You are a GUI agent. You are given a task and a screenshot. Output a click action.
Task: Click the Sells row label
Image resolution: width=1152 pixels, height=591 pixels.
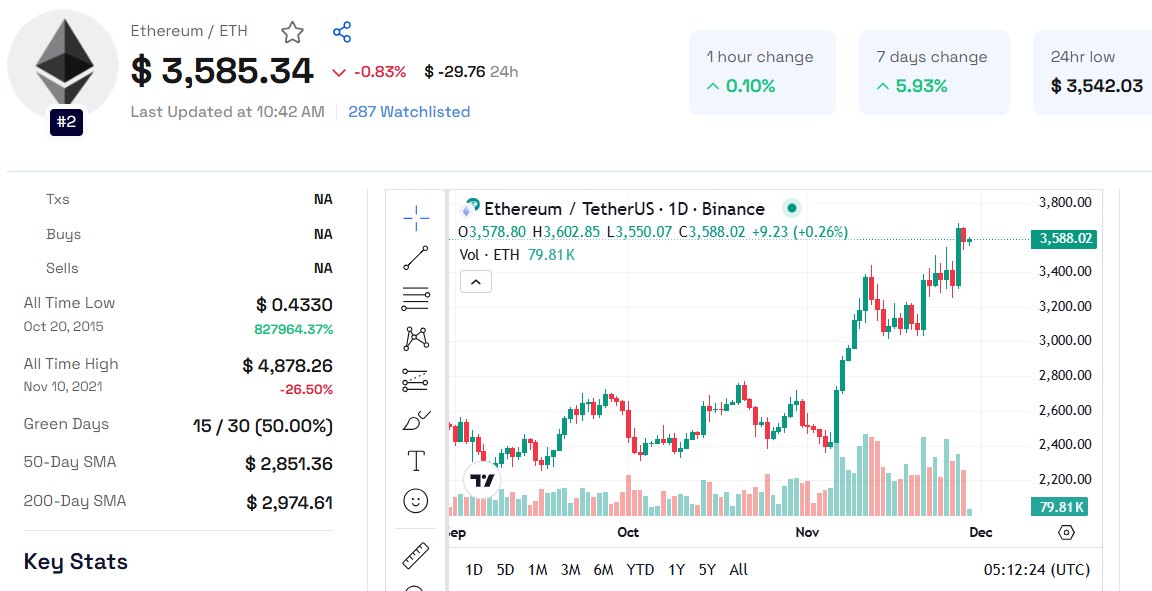[x=62, y=268]
